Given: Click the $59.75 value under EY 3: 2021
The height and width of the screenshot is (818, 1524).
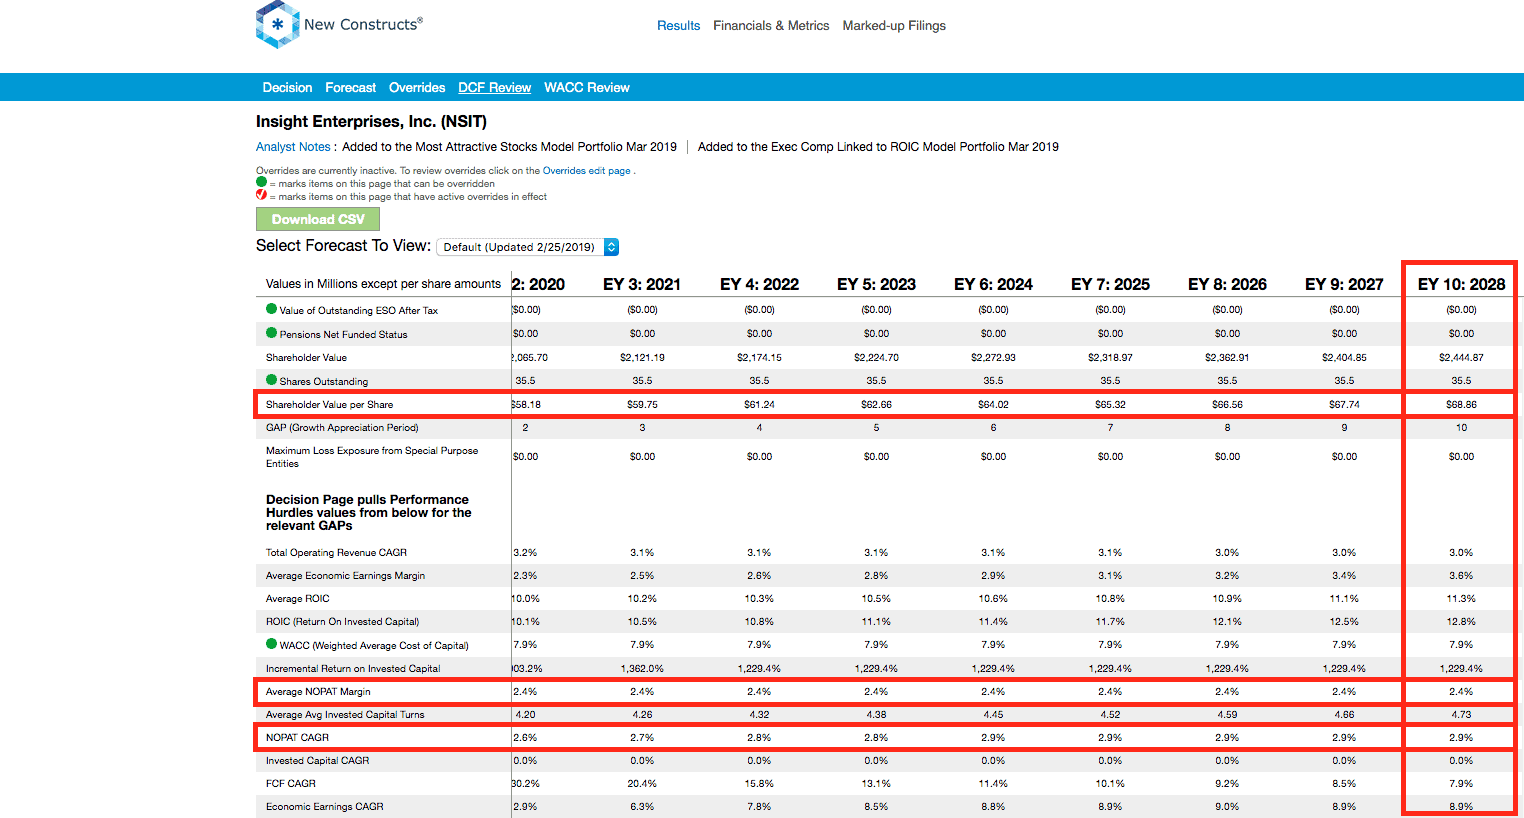Looking at the screenshot, I should pyautogui.click(x=642, y=405).
